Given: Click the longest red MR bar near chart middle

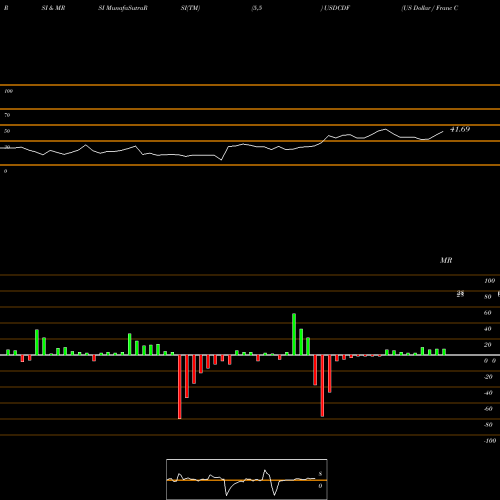Looking at the screenshot, I should click(180, 387).
